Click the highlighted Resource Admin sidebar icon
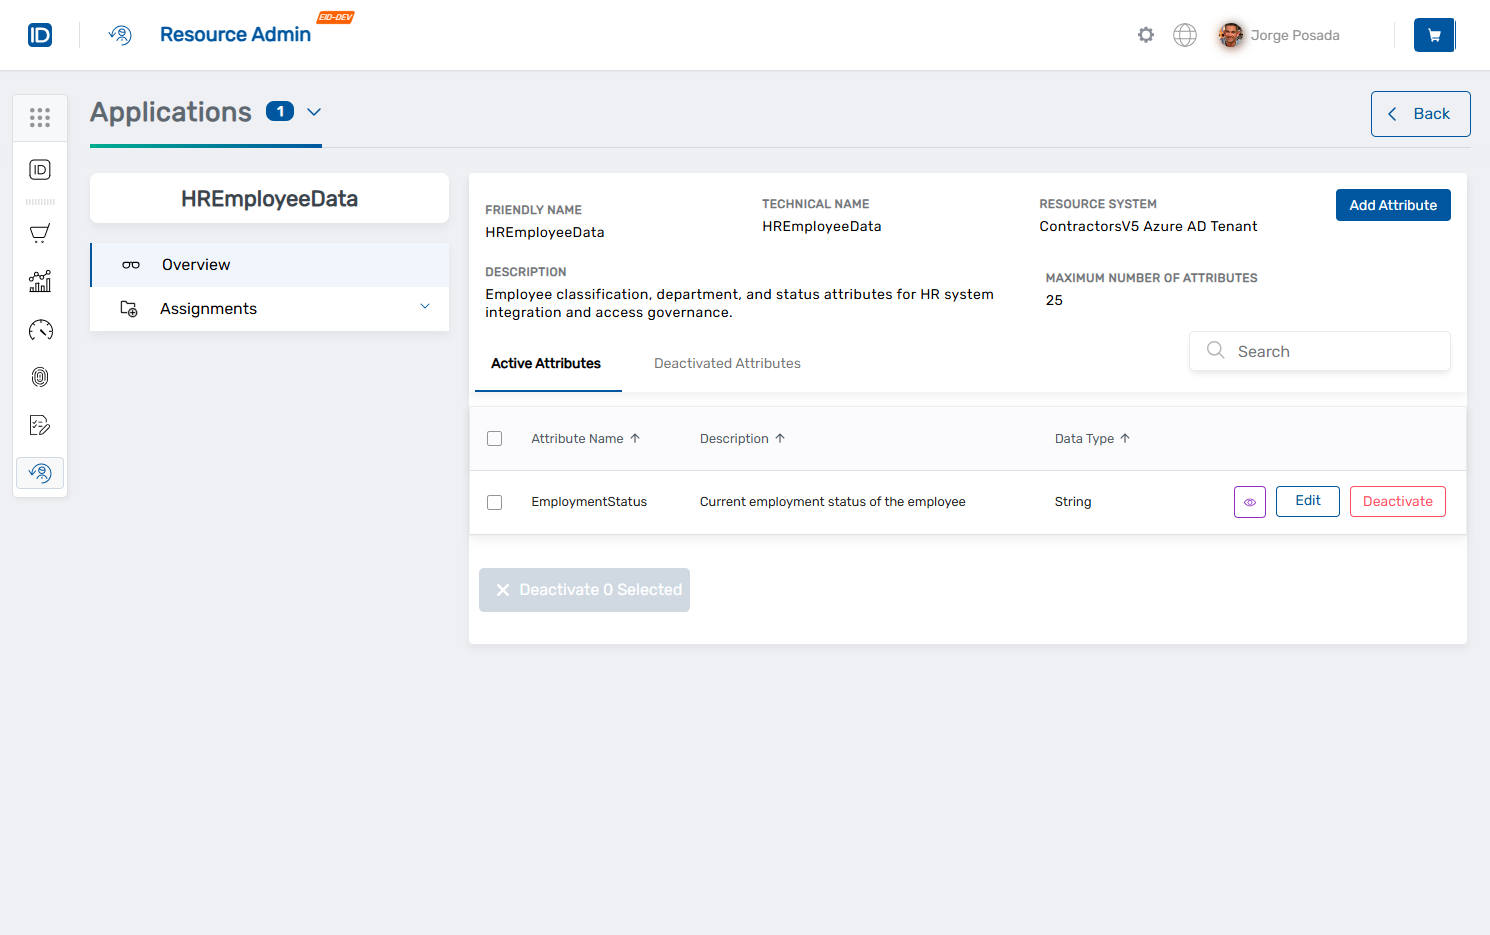The image size is (1490, 935). point(40,472)
